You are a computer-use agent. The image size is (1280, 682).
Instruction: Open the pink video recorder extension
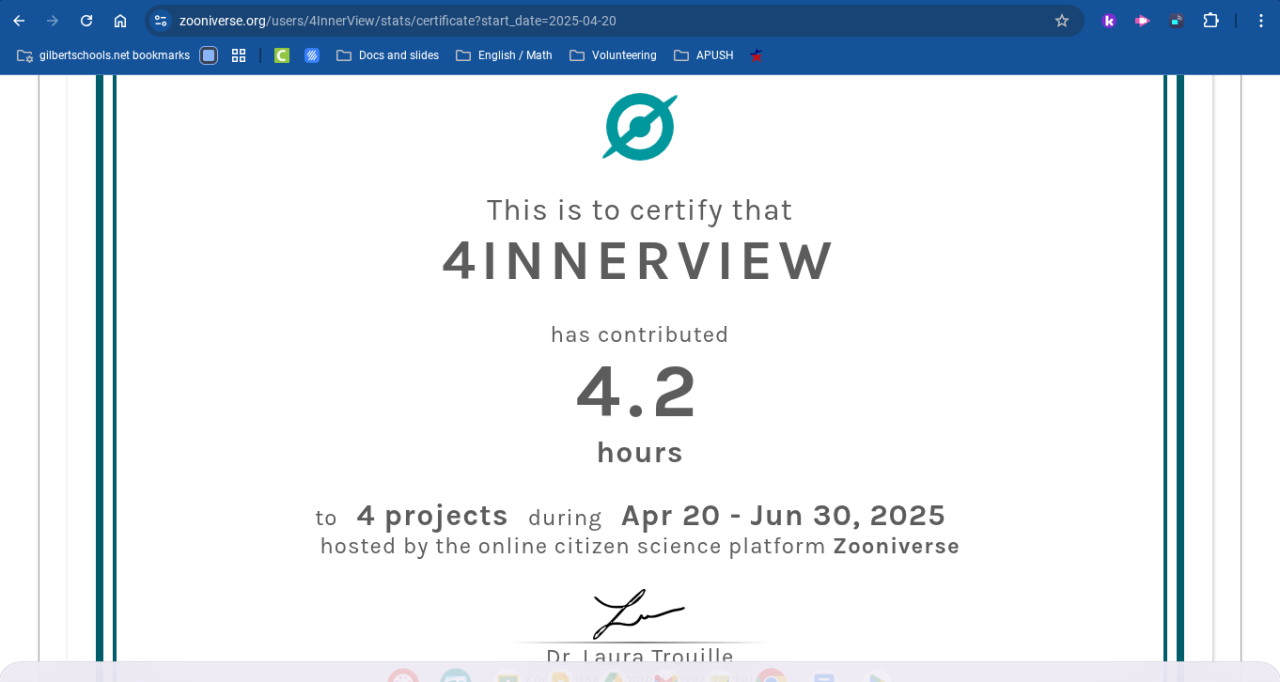click(1142, 20)
